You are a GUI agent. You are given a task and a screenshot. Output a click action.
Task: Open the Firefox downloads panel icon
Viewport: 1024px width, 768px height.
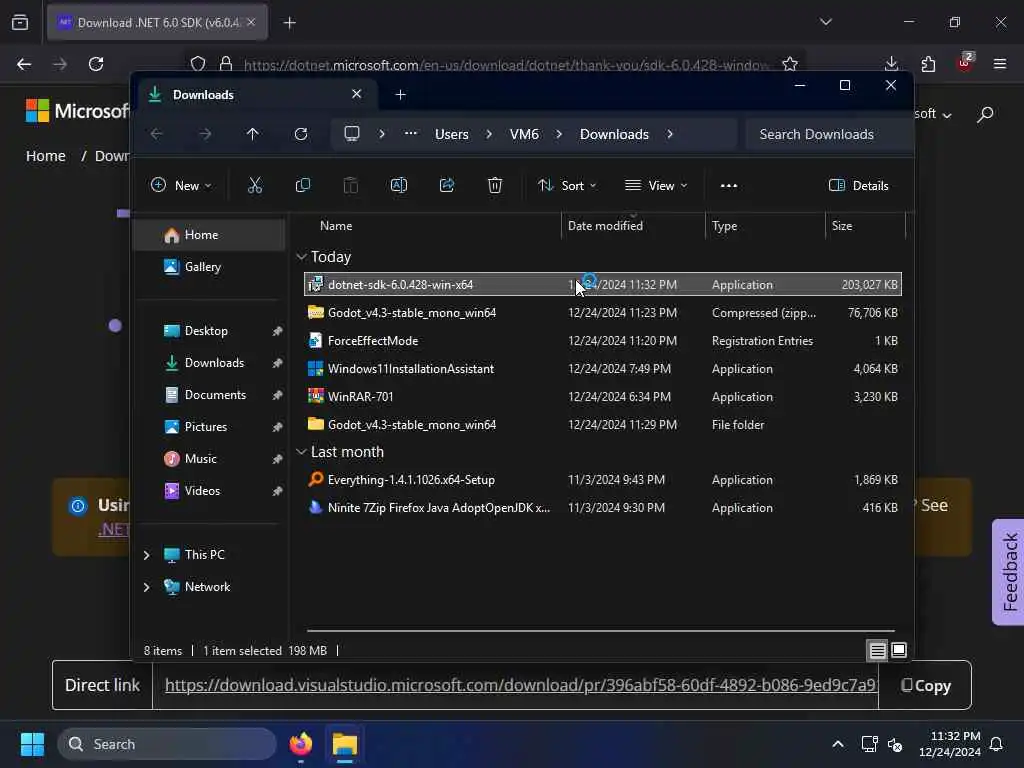pyautogui.click(x=891, y=64)
